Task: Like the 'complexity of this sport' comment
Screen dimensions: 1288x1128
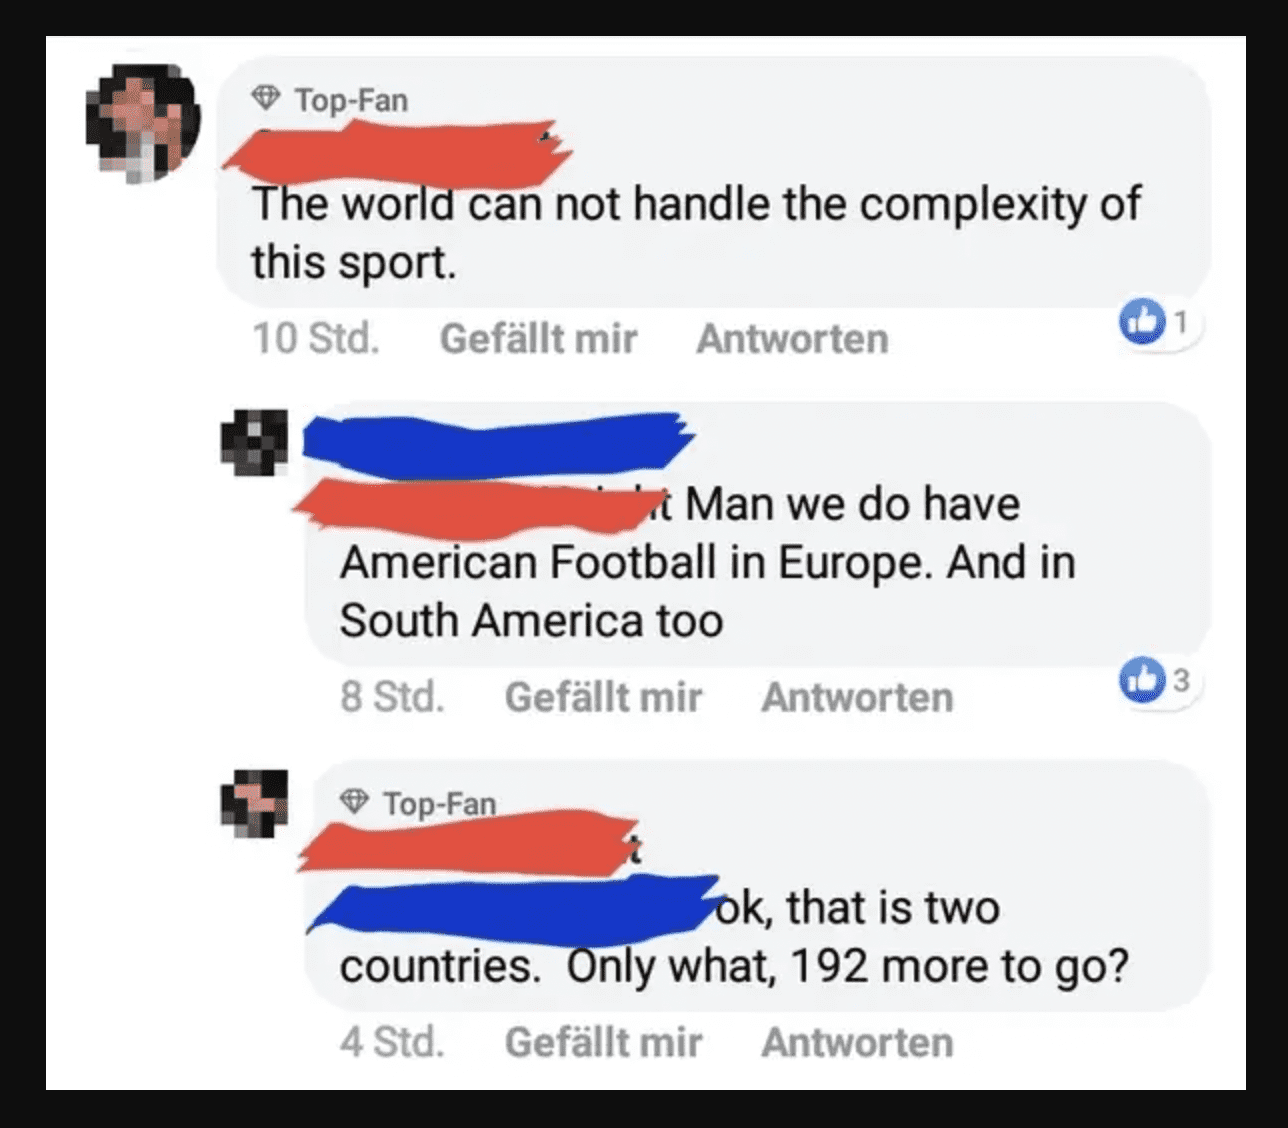Action: pos(538,339)
